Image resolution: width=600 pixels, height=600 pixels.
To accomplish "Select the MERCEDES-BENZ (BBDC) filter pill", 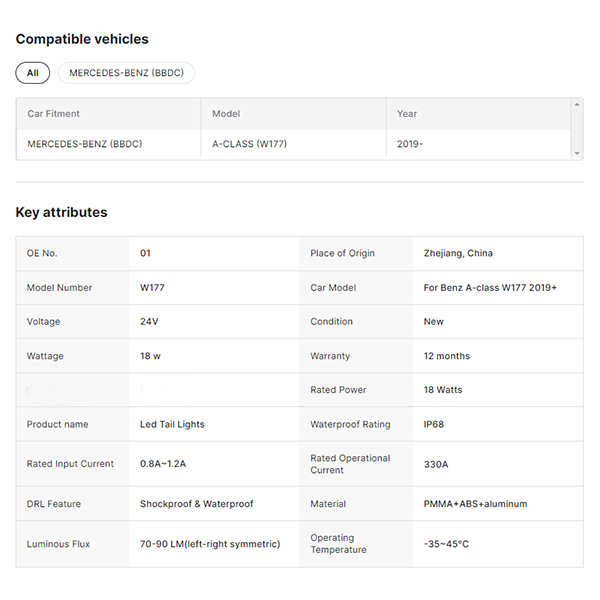I will point(126,73).
